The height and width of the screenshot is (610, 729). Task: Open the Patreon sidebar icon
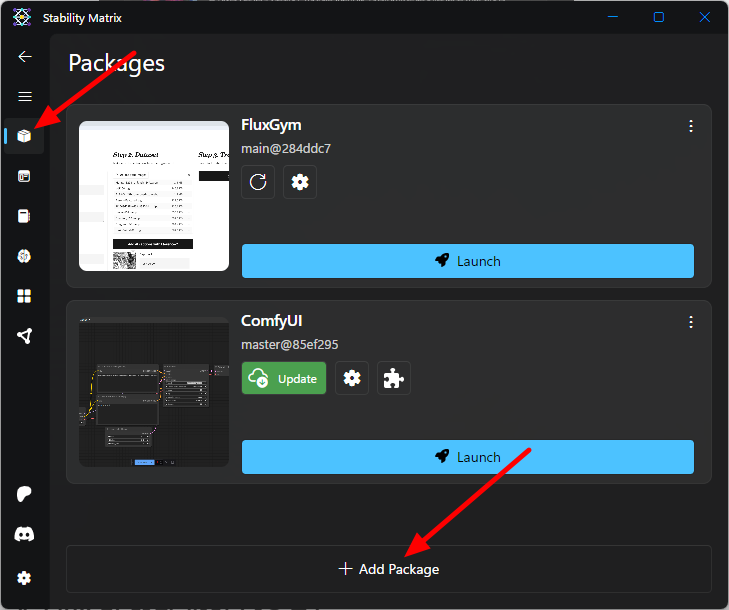coord(24,494)
